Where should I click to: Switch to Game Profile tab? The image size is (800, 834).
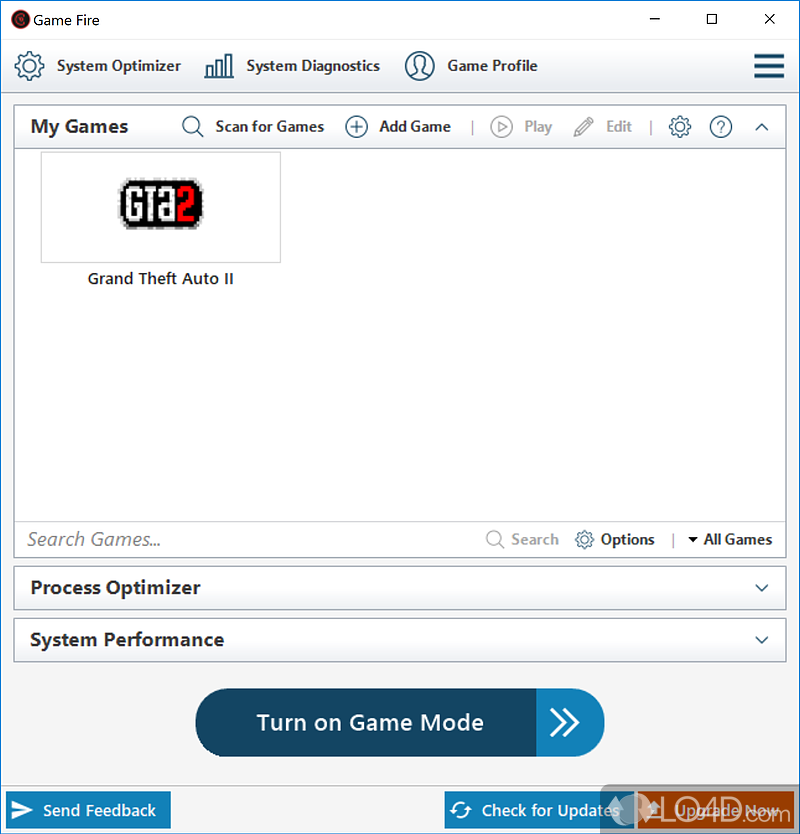(471, 66)
